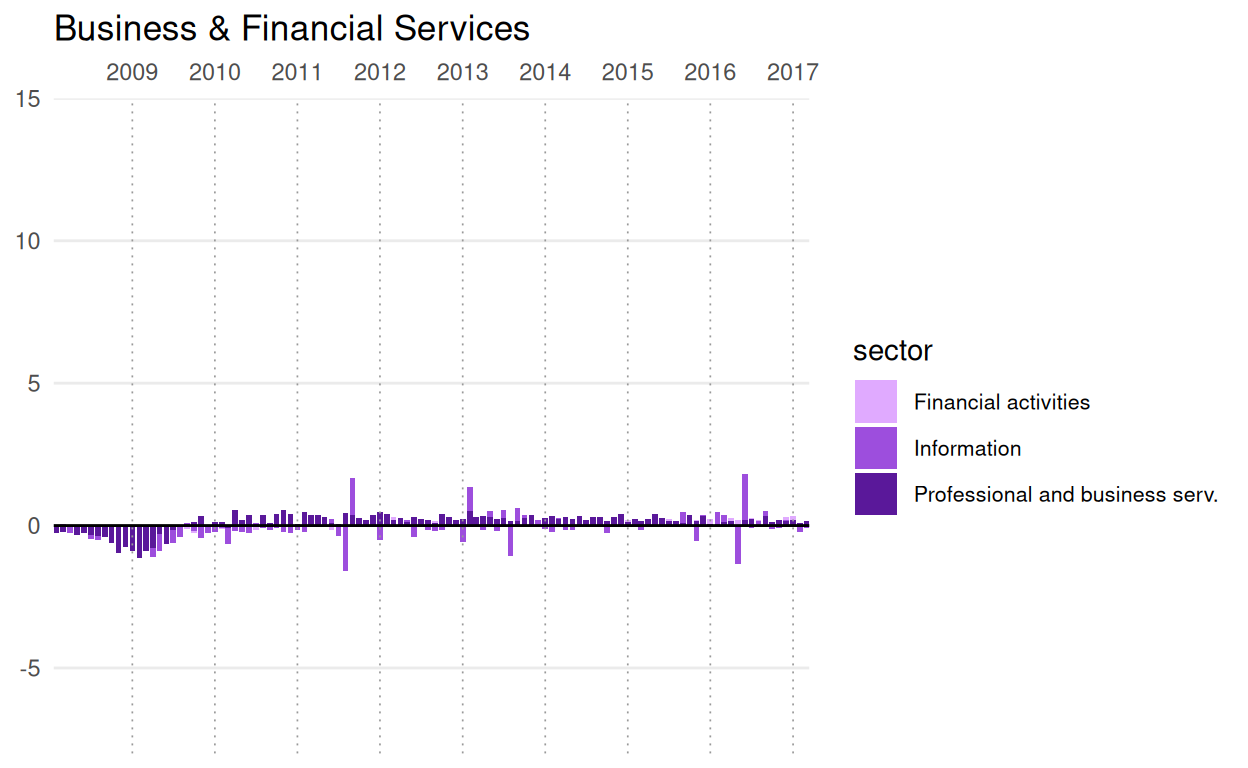
Task: Click the y-axis label 15
Action: [28, 99]
